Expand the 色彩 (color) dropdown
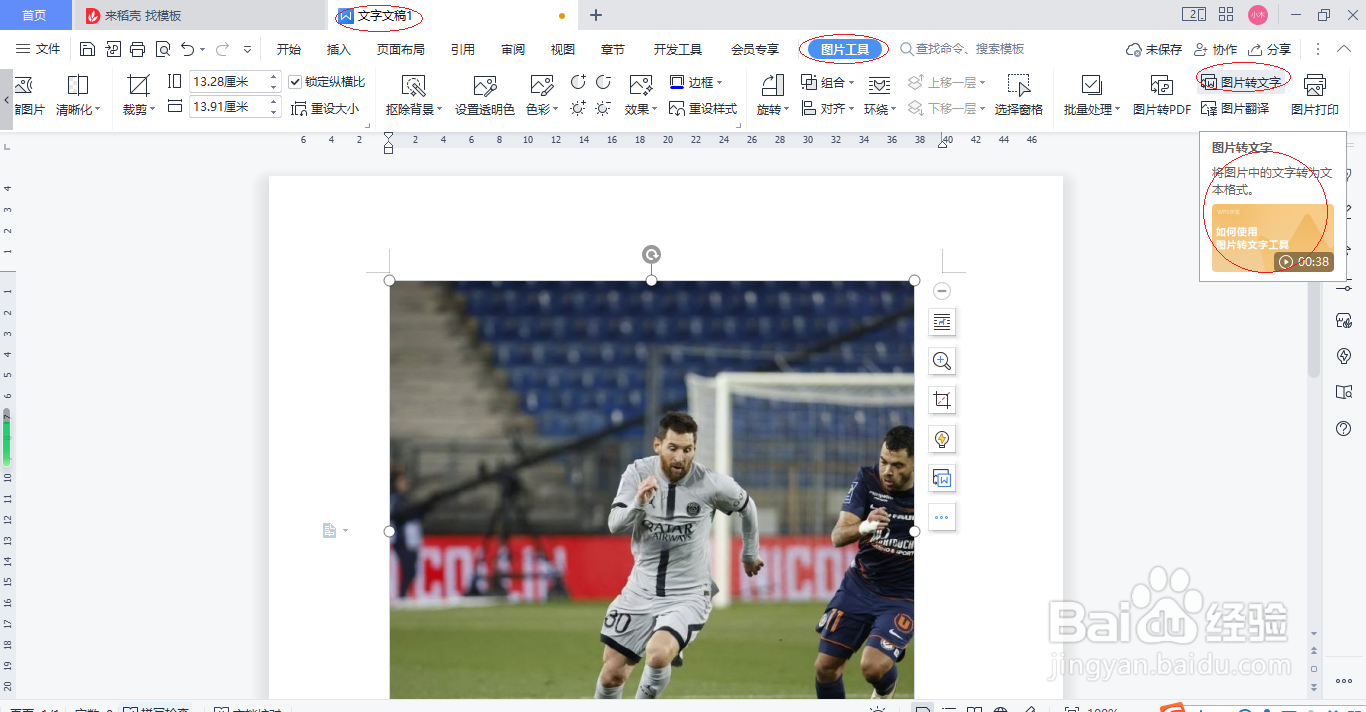The height and width of the screenshot is (712, 1366). point(554,110)
